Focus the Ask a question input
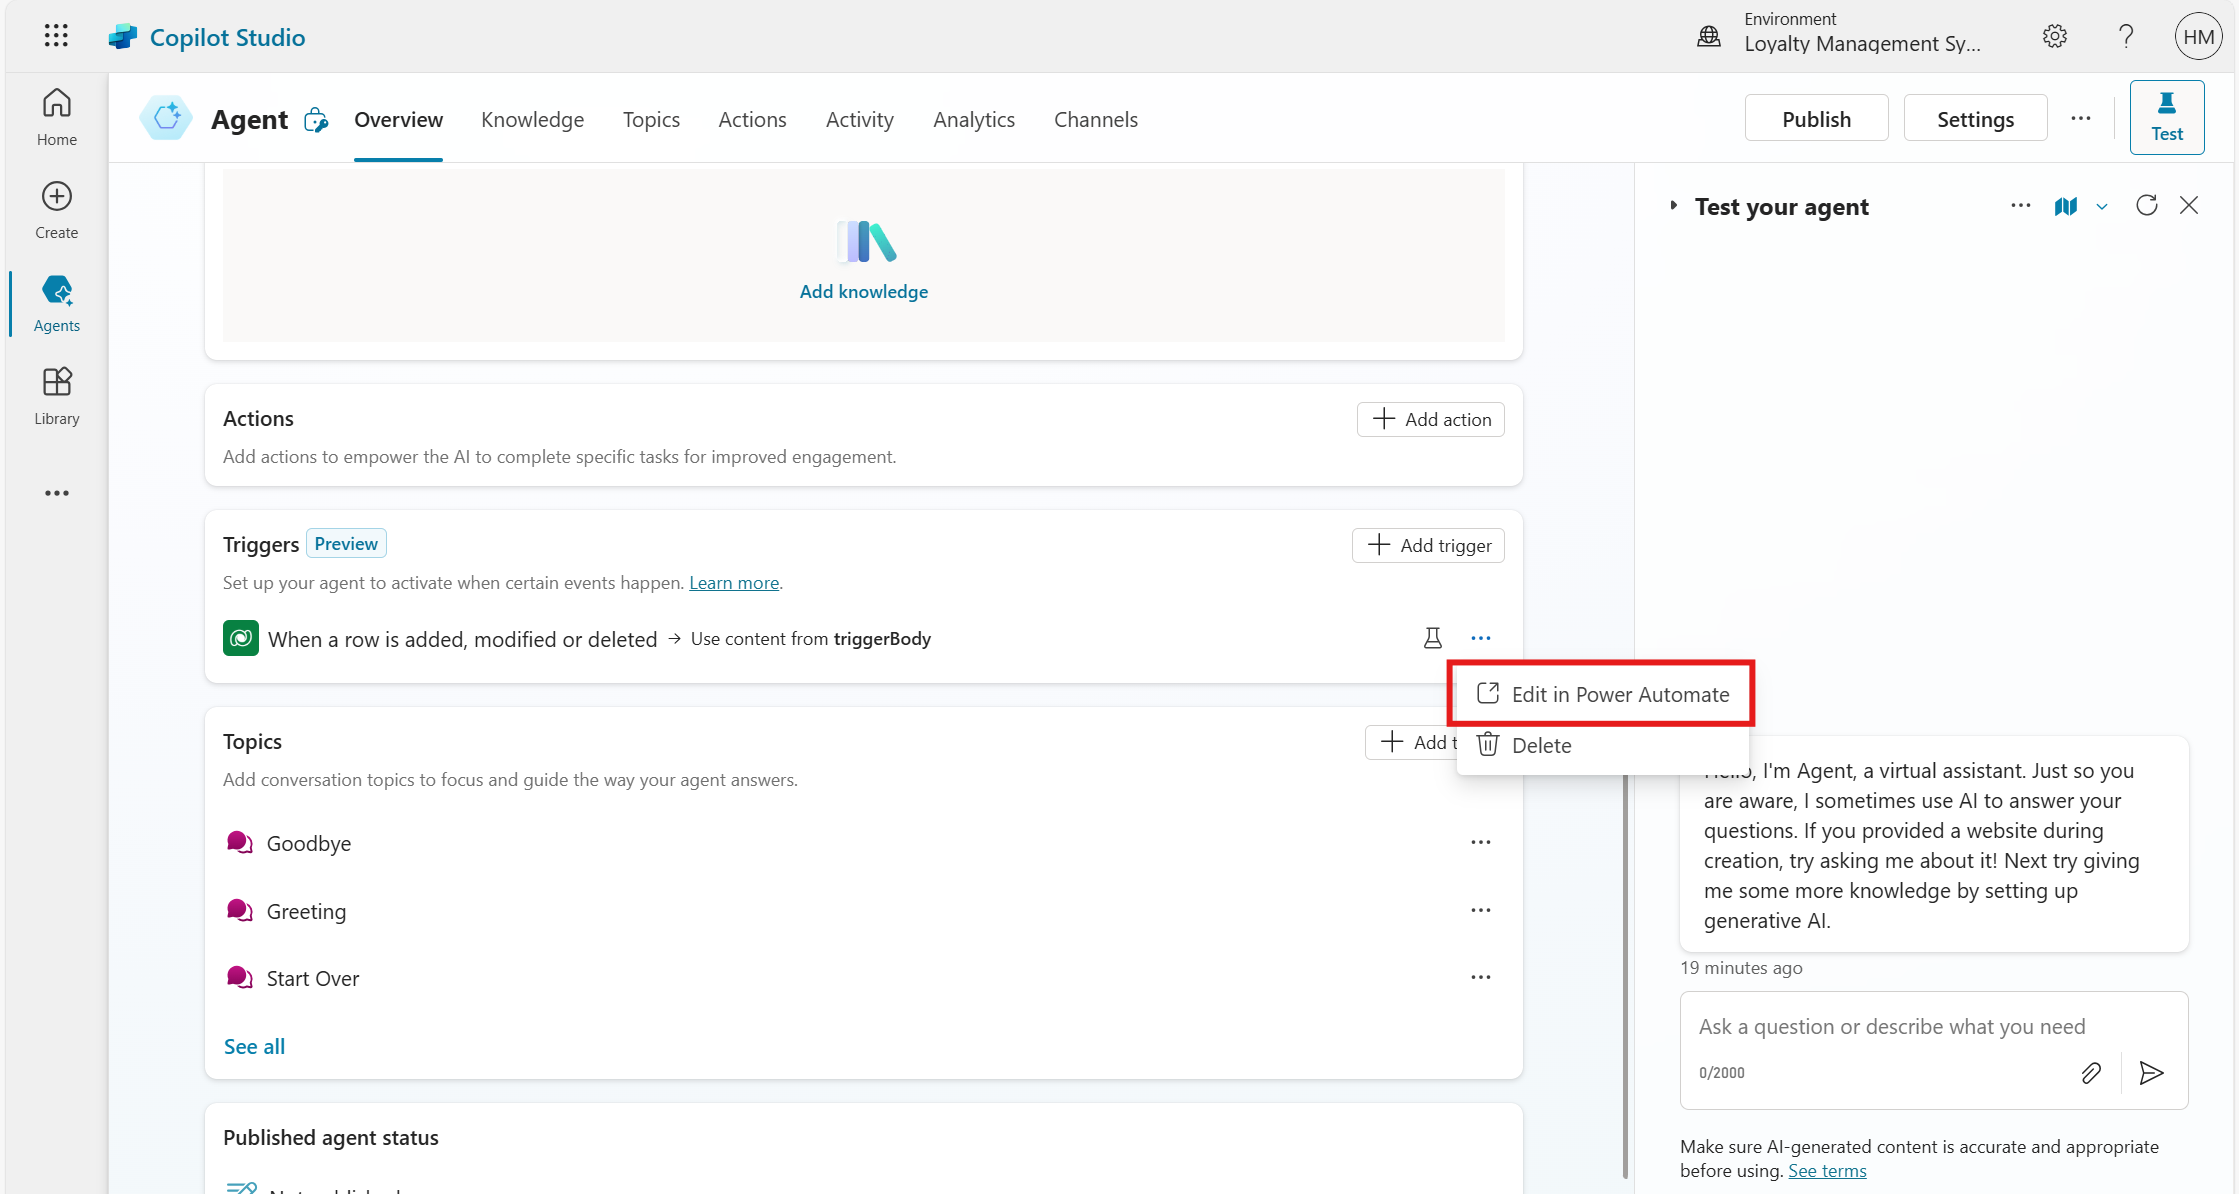This screenshot has height=1194, width=2239. (1891, 1027)
